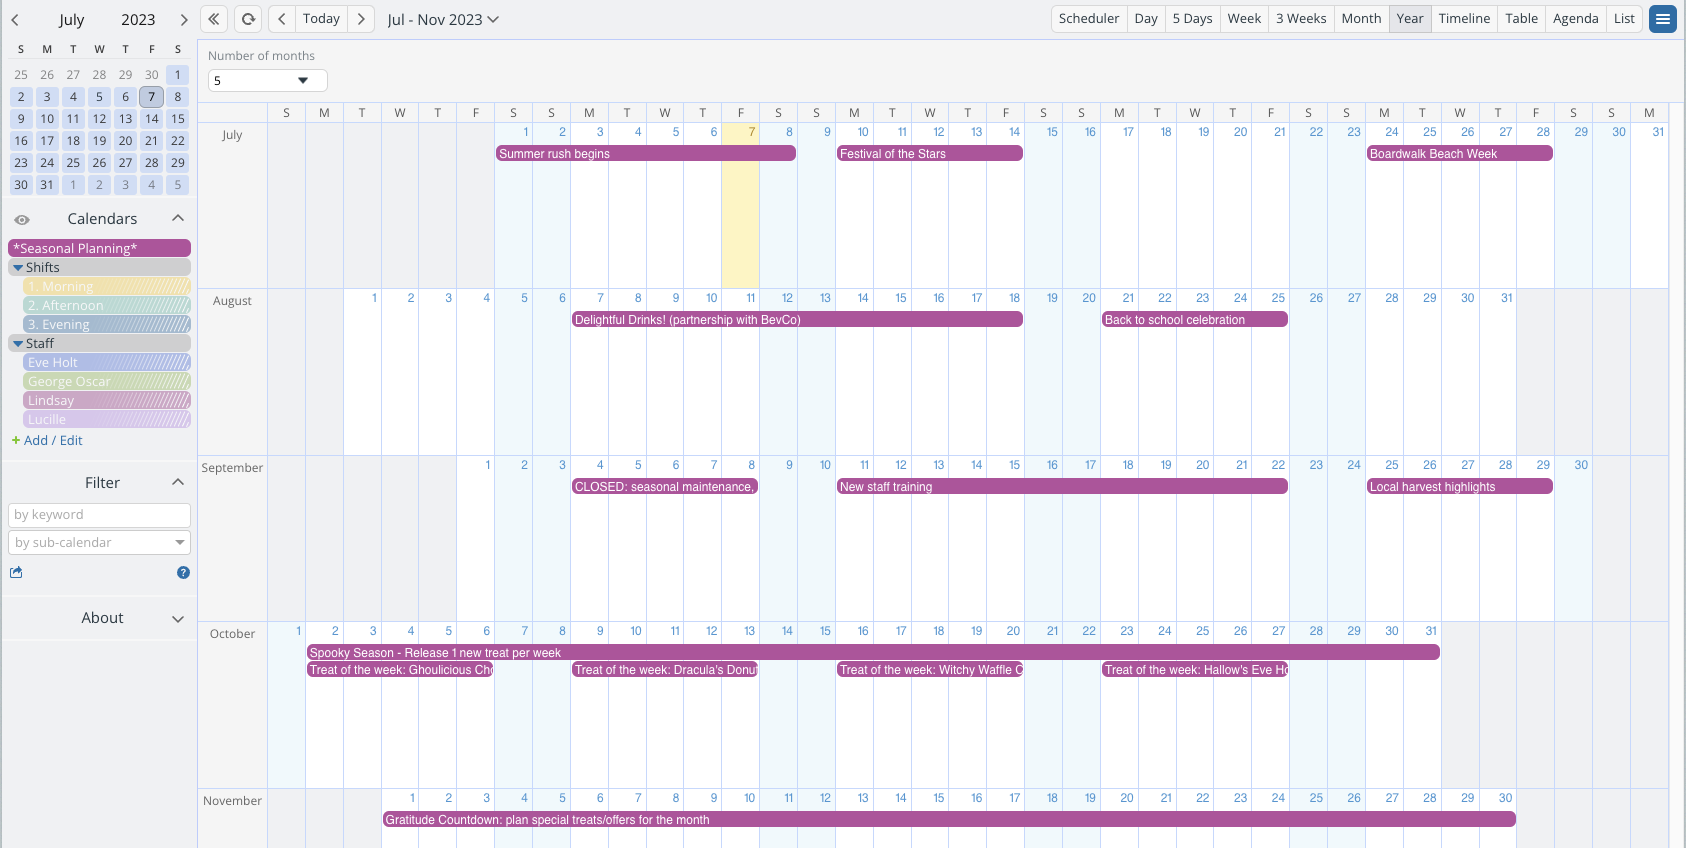
Task: Switch to the Timeline view tab
Action: pyautogui.click(x=1464, y=19)
